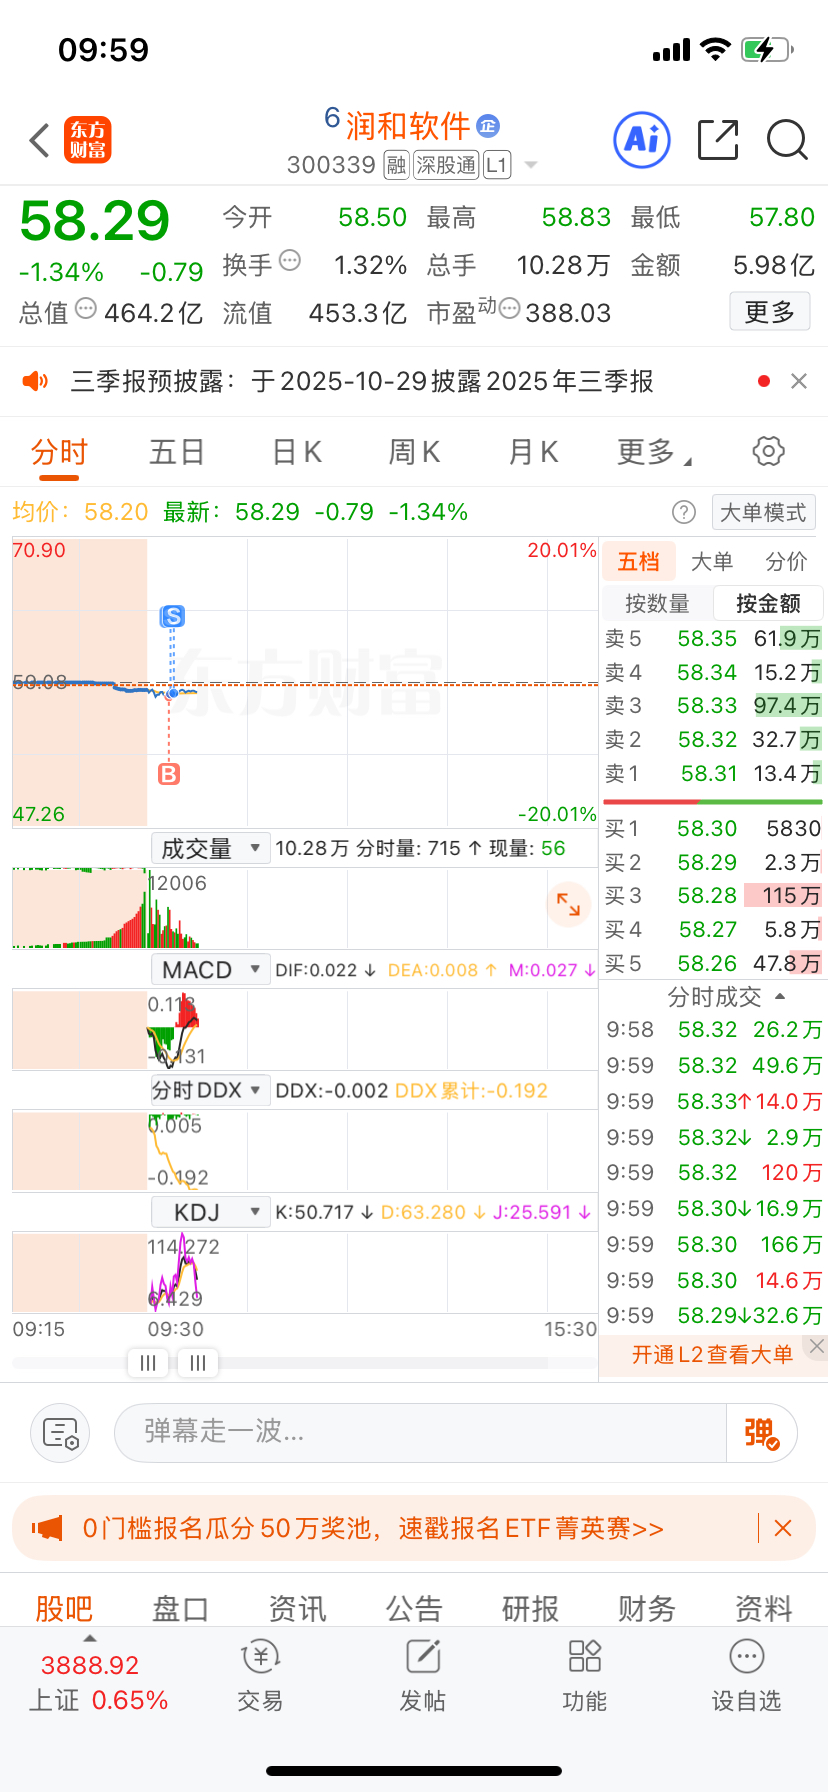Image resolution: width=828 pixels, height=1792 pixels.
Task: Open the 更多 chart period dropdown
Action: tap(655, 452)
